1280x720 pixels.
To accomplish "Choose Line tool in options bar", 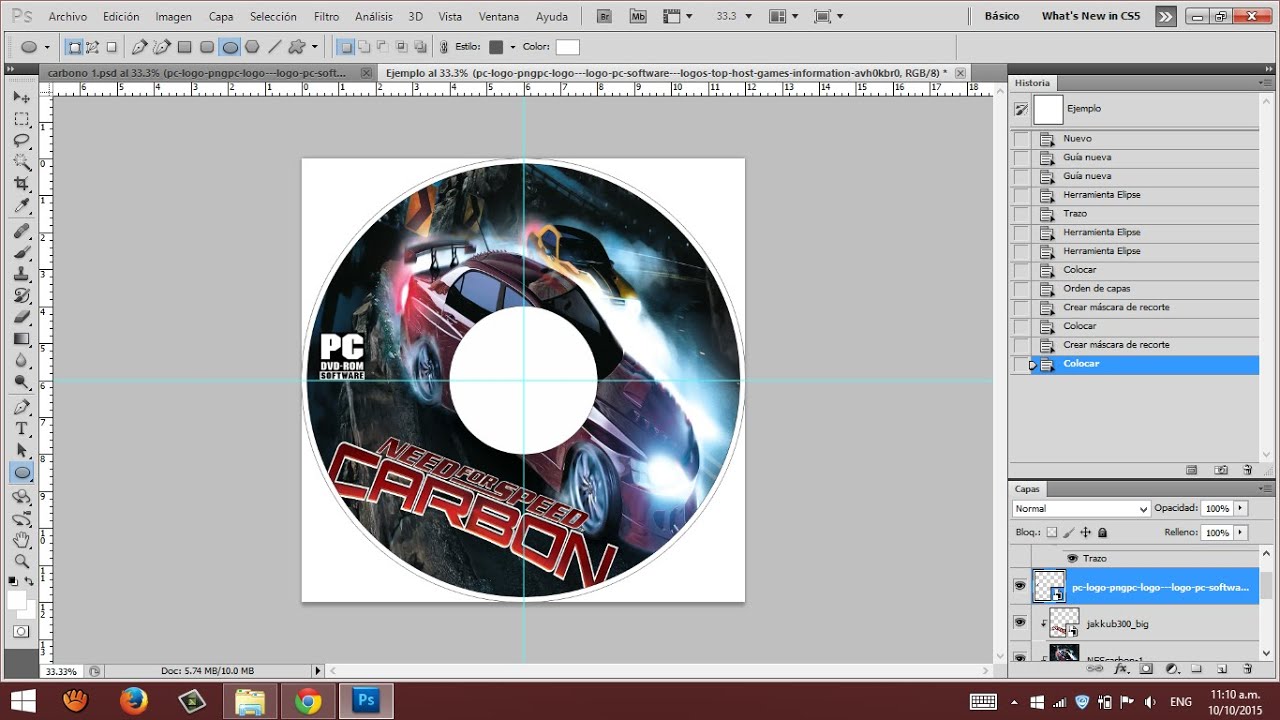I will tap(274, 47).
